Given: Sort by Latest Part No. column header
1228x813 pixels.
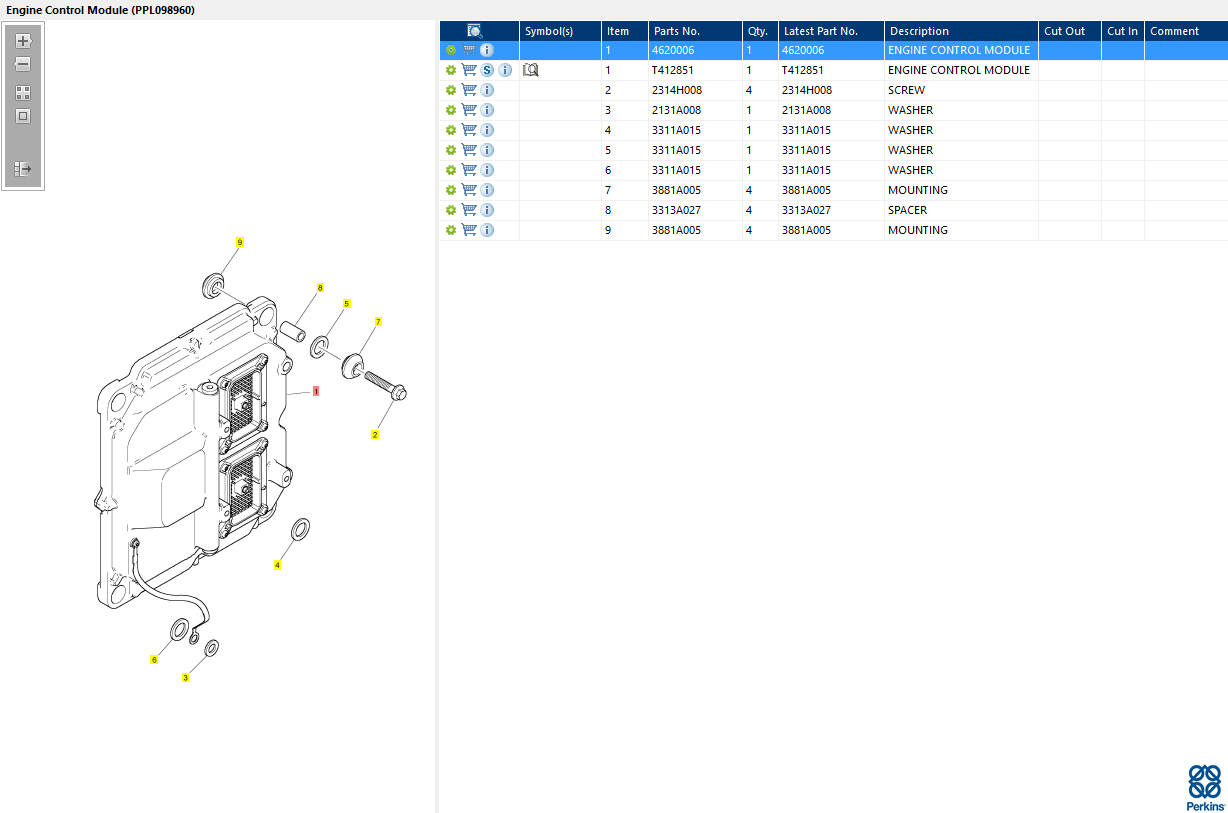Looking at the screenshot, I should [831, 31].
